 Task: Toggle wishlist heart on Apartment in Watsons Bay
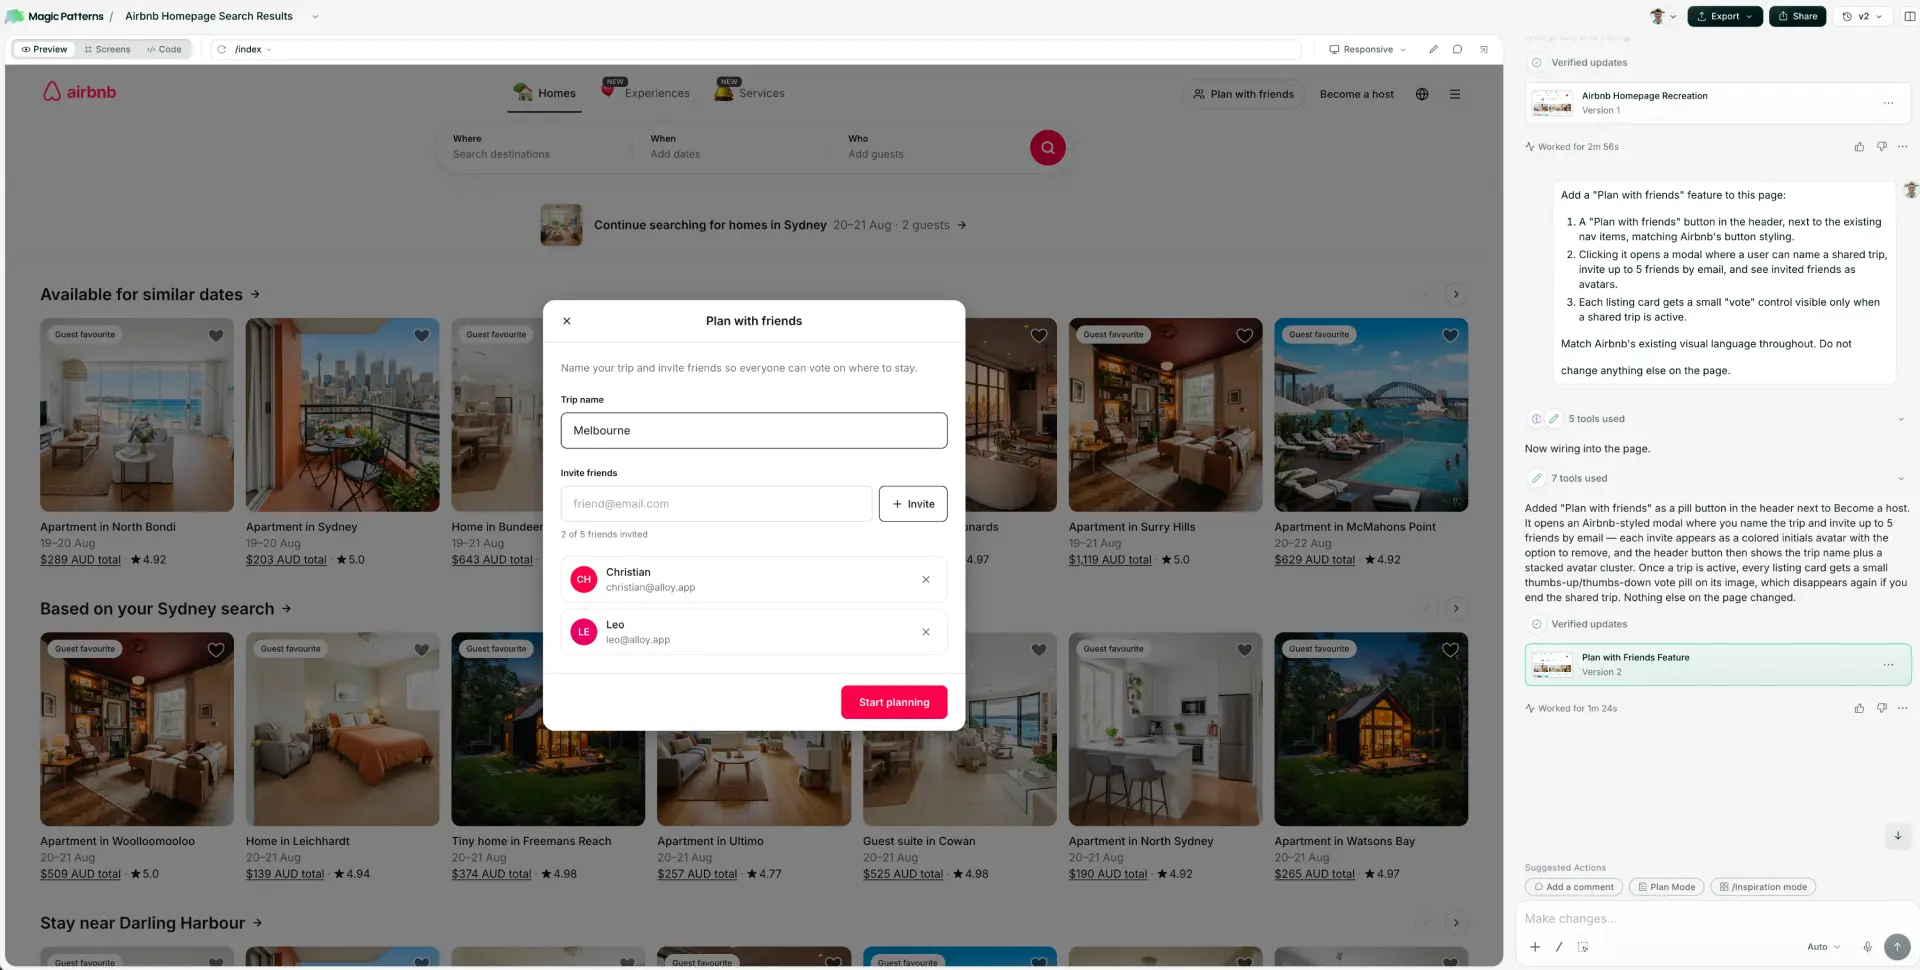1450,650
